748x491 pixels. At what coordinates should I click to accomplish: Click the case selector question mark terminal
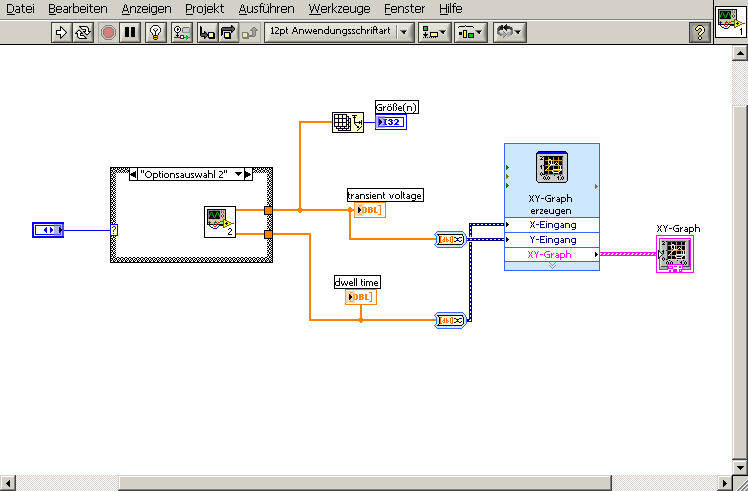pyautogui.click(x=114, y=230)
